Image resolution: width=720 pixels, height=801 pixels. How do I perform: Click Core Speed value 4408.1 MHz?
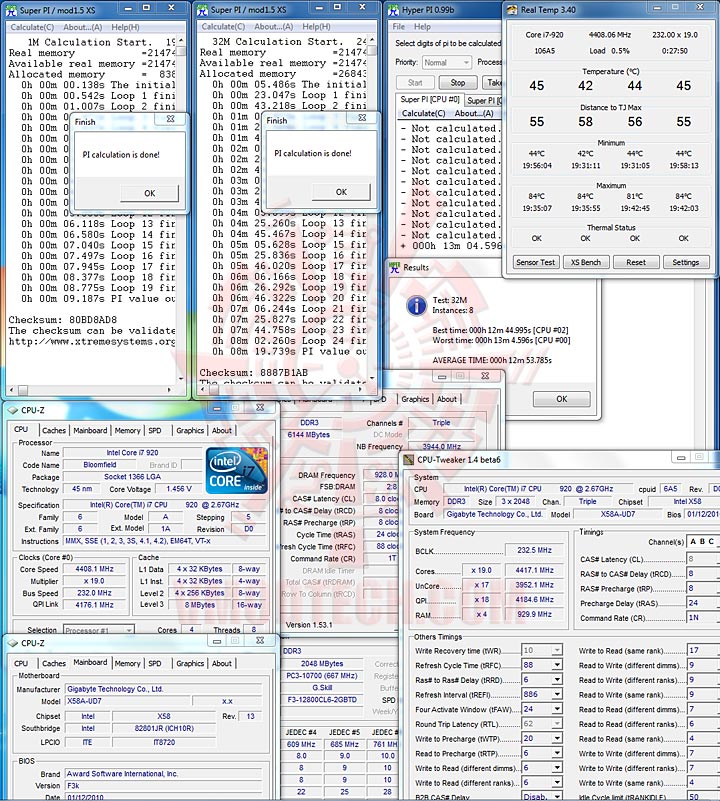coord(94,569)
